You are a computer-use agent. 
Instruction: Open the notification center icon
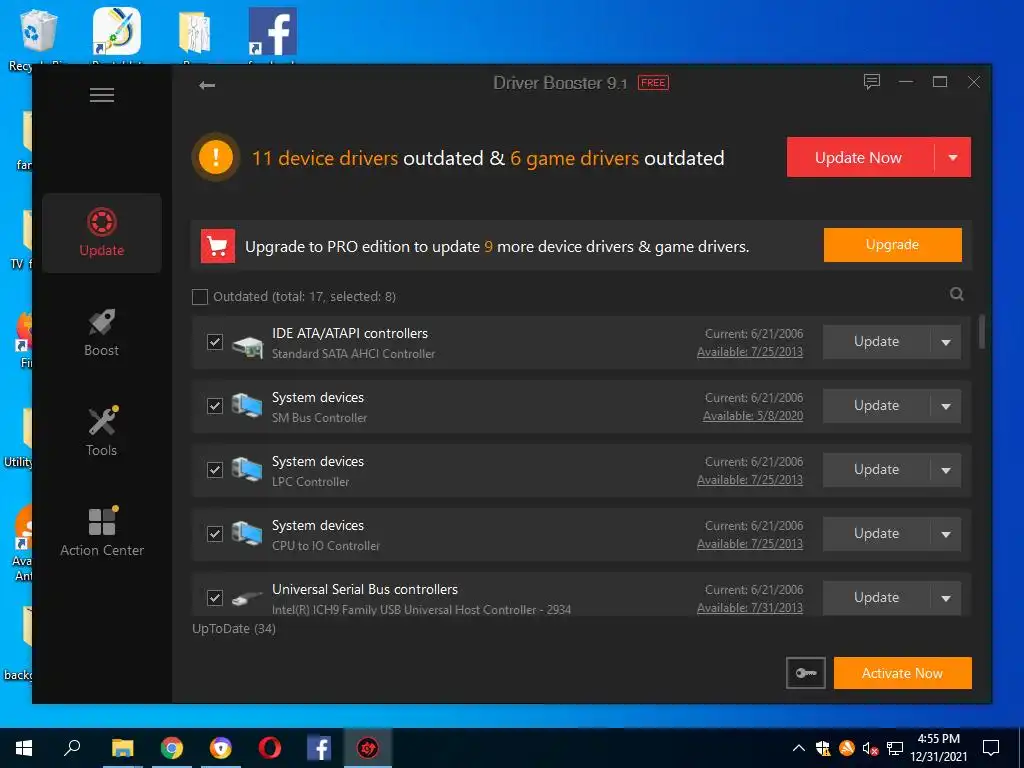(991, 748)
